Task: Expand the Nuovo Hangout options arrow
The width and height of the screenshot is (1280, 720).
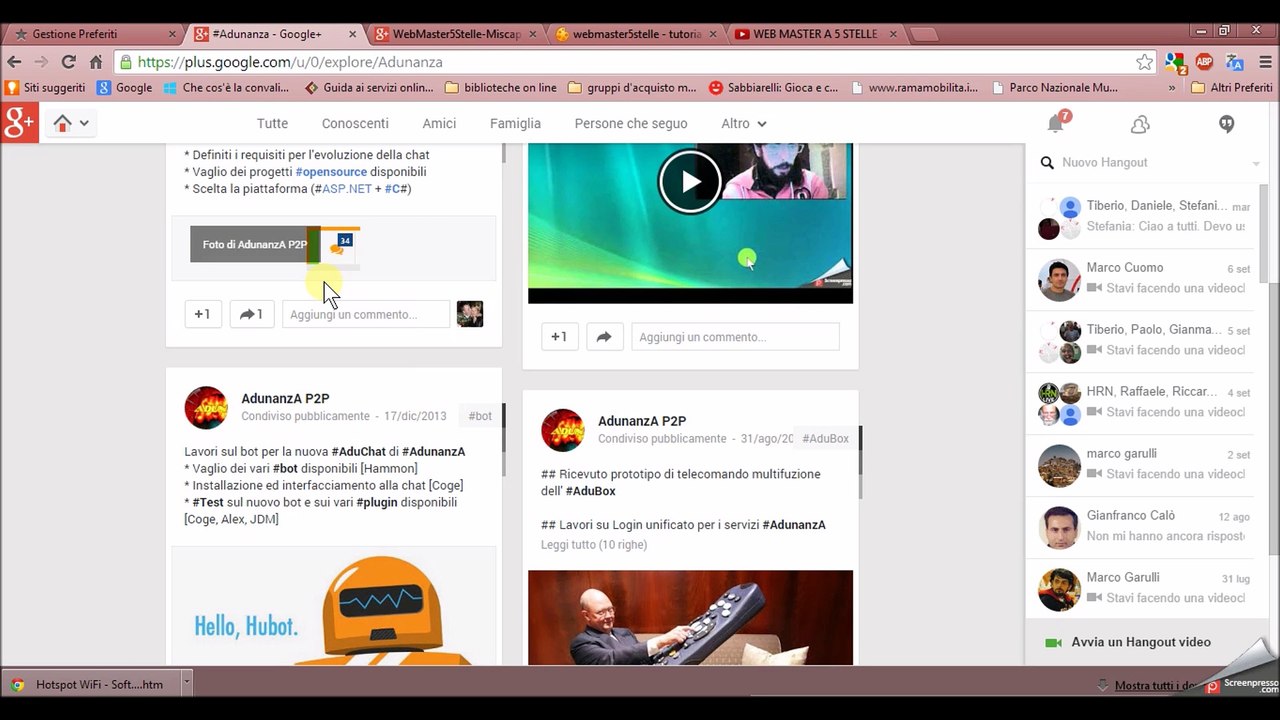Action: (1256, 163)
